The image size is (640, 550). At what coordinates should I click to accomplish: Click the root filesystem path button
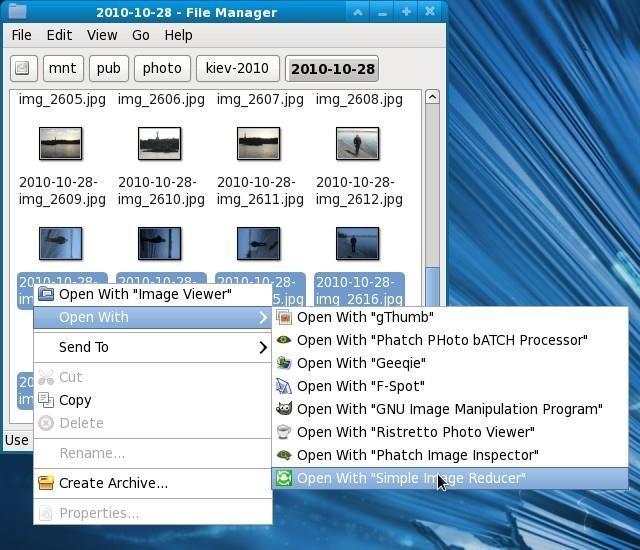(x=22, y=69)
